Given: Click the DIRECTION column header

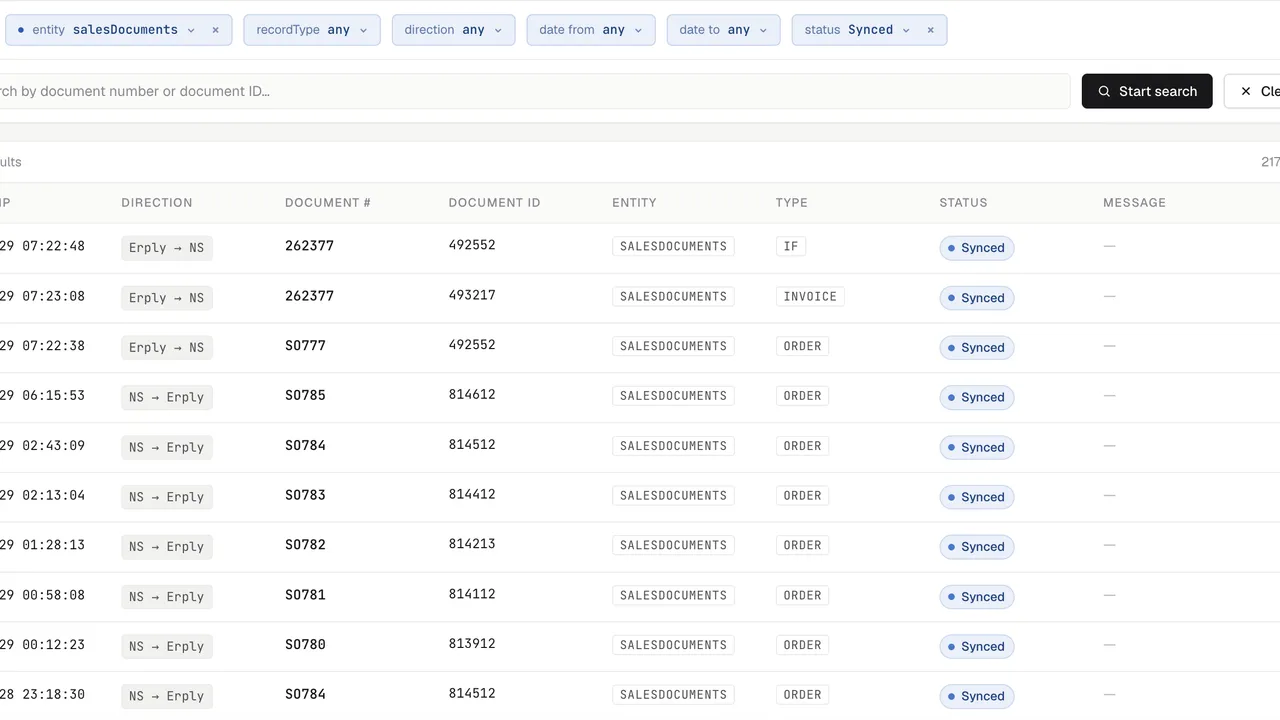Looking at the screenshot, I should click(x=157, y=203).
